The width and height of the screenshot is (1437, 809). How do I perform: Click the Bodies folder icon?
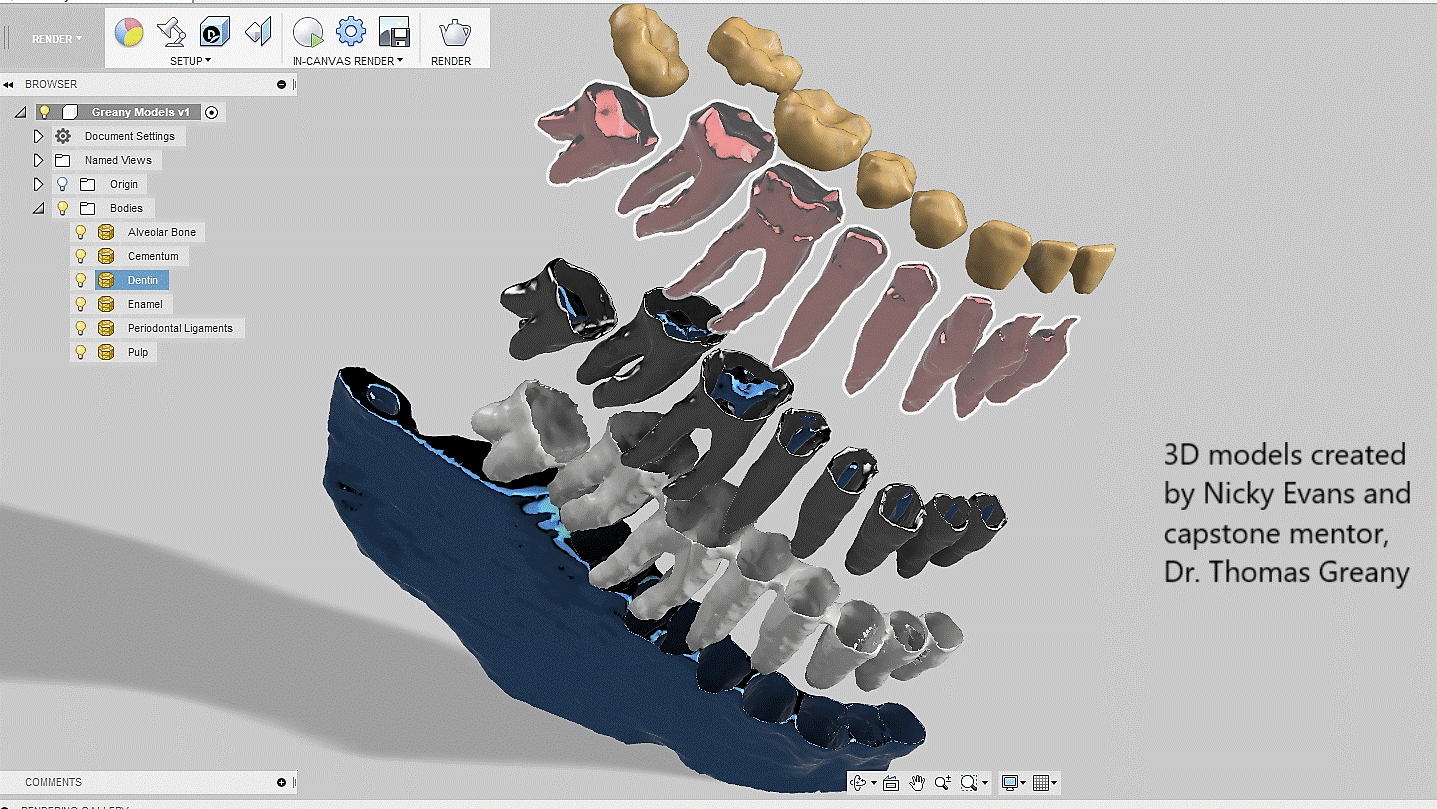click(x=87, y=208)
